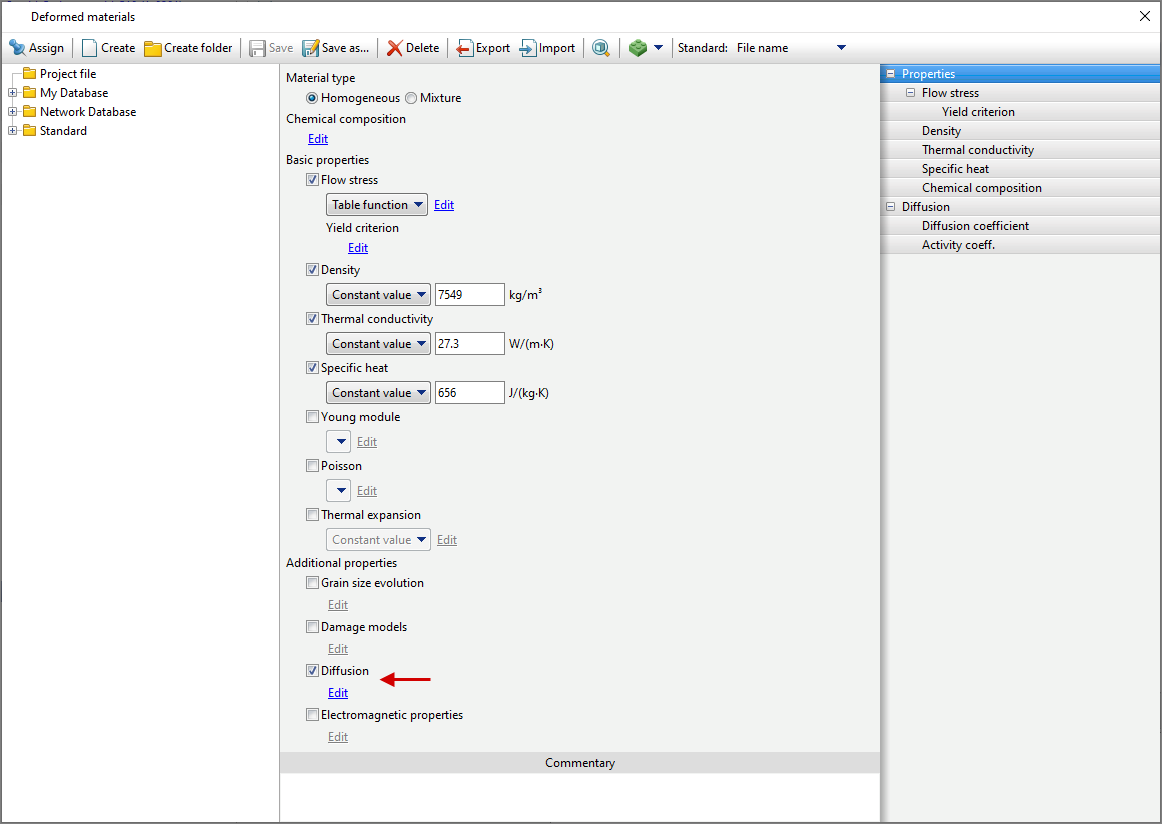The image size is (1162, 824).
Task: Open the search magnifier tool
Action: [600, 48]
